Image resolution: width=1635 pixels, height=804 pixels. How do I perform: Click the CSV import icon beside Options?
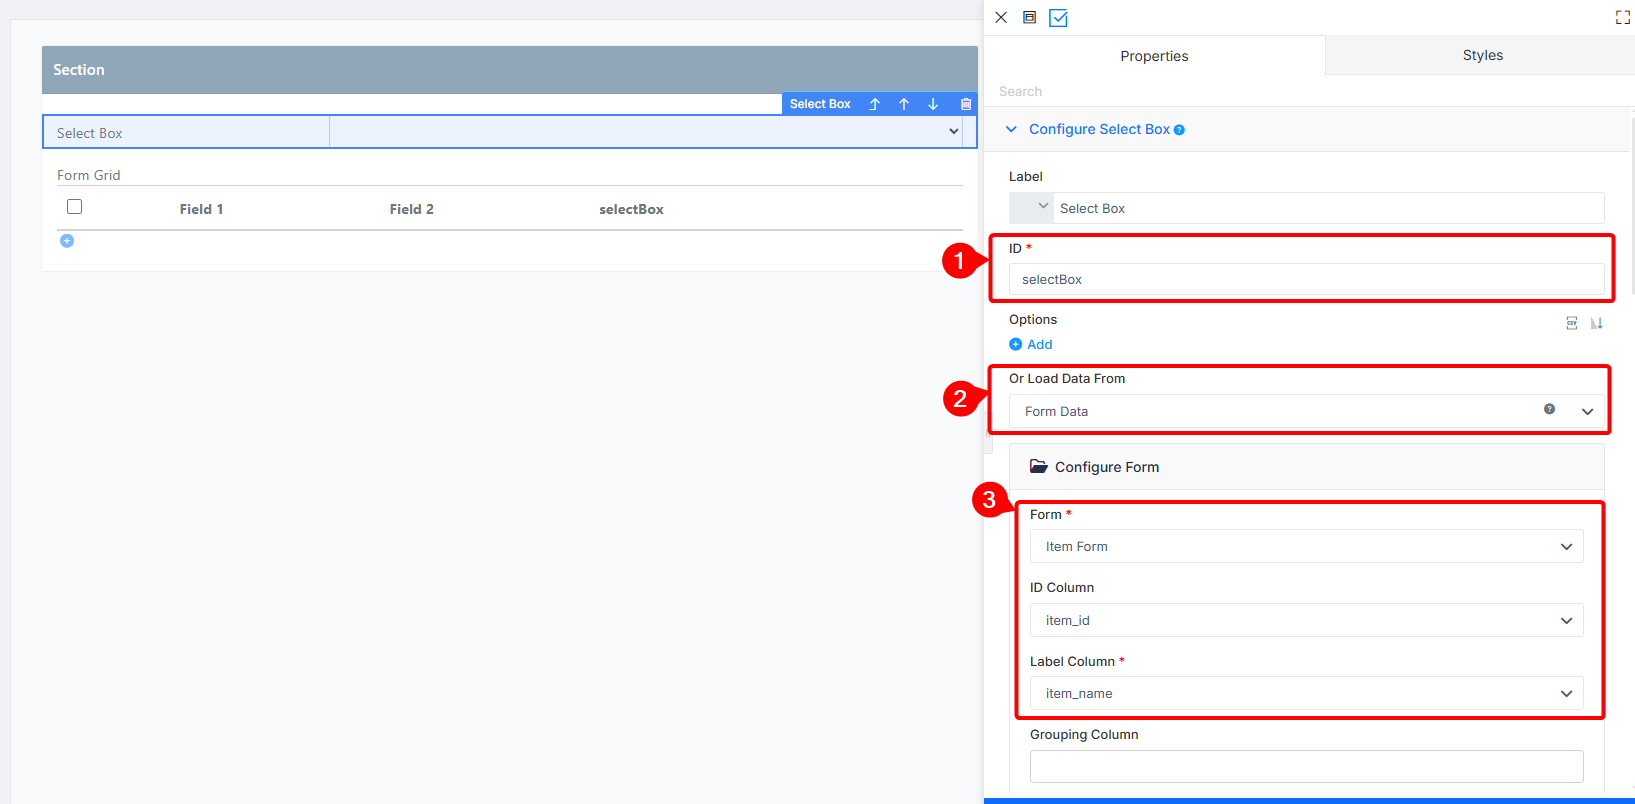point(1572,323)
